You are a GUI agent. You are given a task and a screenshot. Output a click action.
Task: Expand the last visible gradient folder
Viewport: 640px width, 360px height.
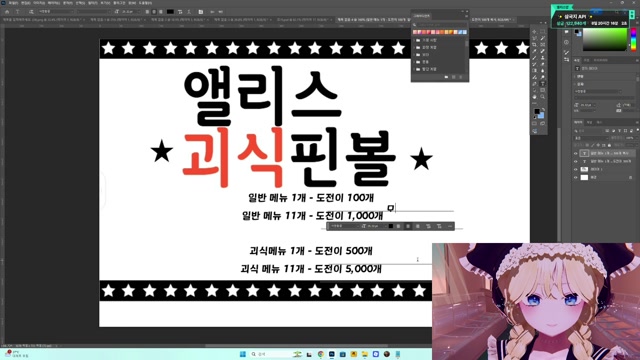[414, 69]
